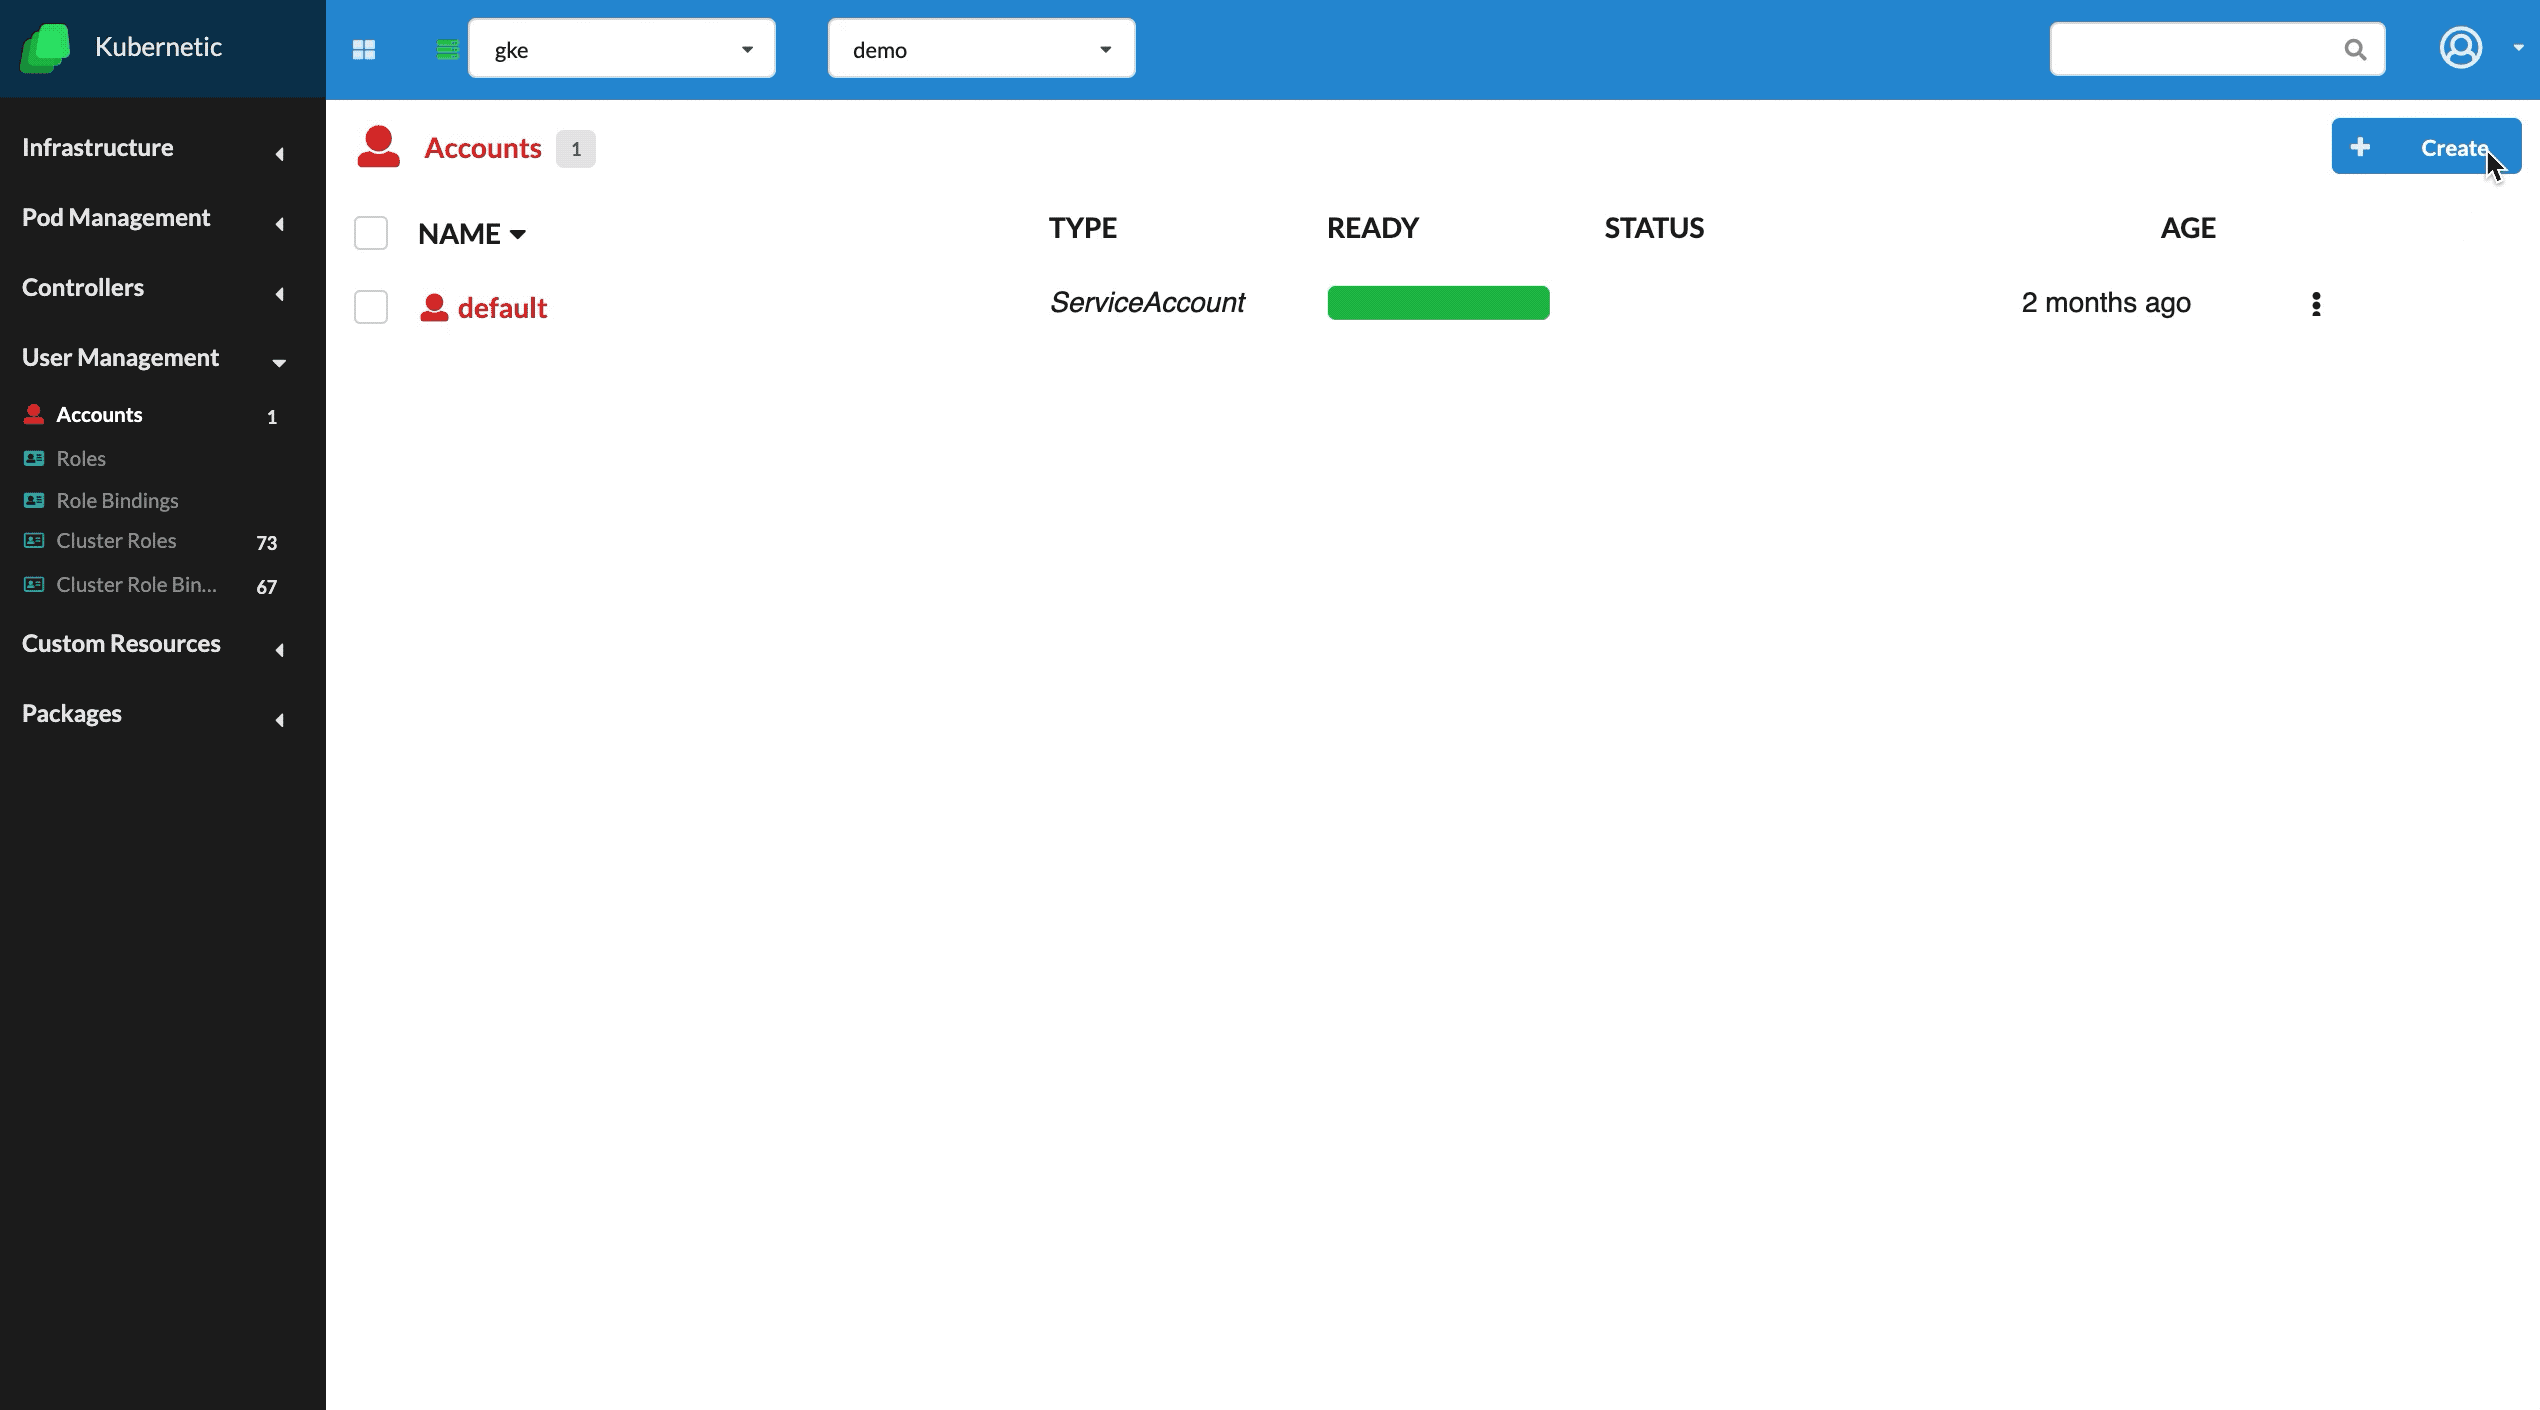
Task: Select the Packages menu item
Action: point(71,714)
